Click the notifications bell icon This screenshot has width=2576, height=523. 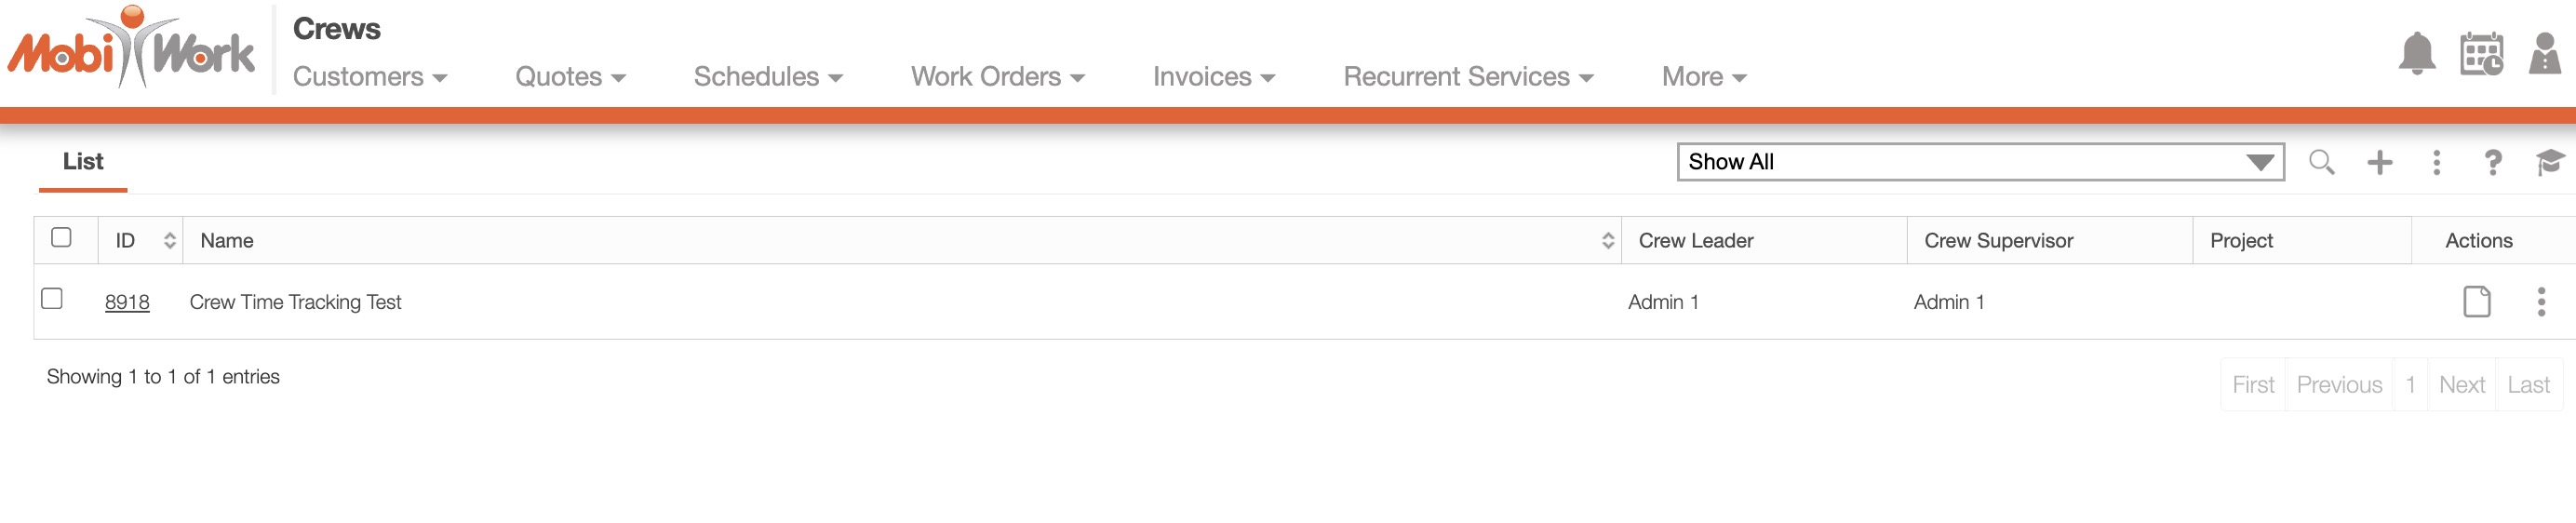point(2416,53)
